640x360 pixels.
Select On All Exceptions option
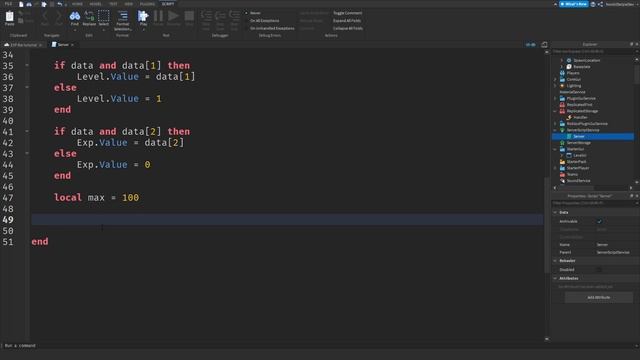pos(264,21)
